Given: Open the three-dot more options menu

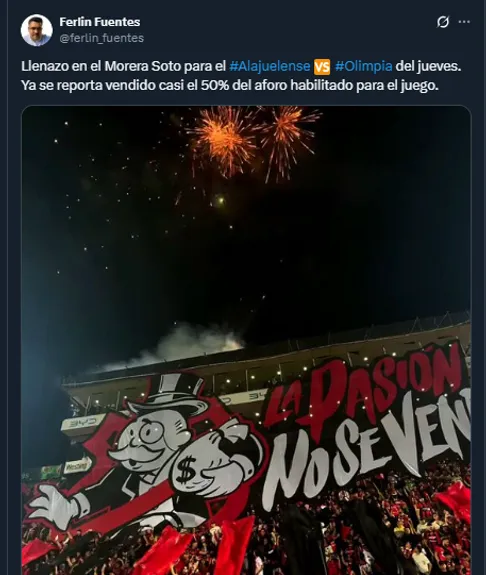Looking at the screenshot, I should pos(464,22).
